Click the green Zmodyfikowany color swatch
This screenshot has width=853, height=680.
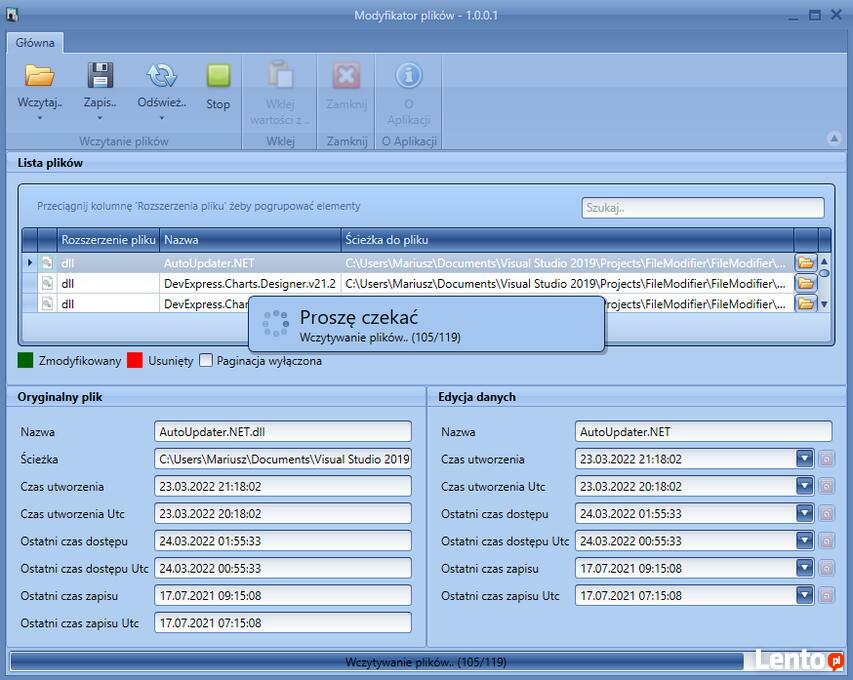26,361
